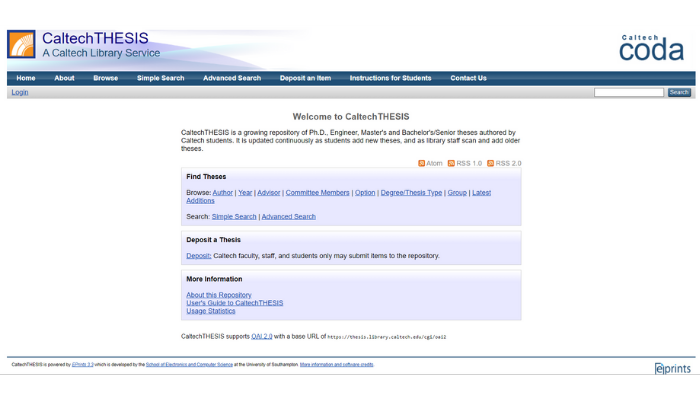Browse by Degree/Thesis Type

[411, 193]
